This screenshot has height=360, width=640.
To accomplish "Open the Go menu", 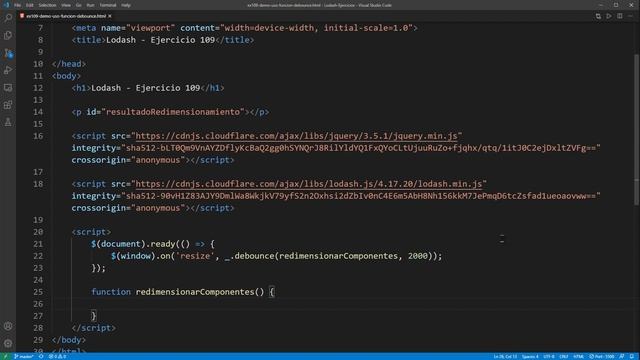I will point(78,5).
